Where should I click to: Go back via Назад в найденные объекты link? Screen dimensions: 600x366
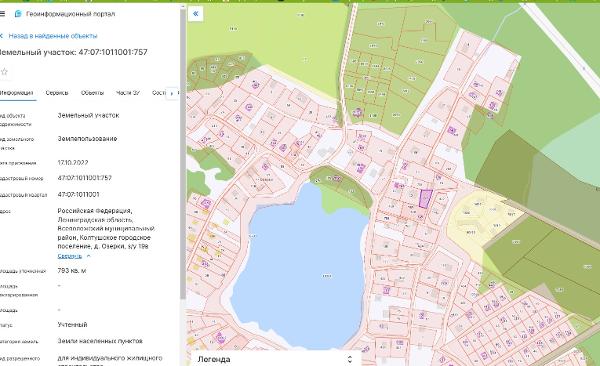point(53,36)
